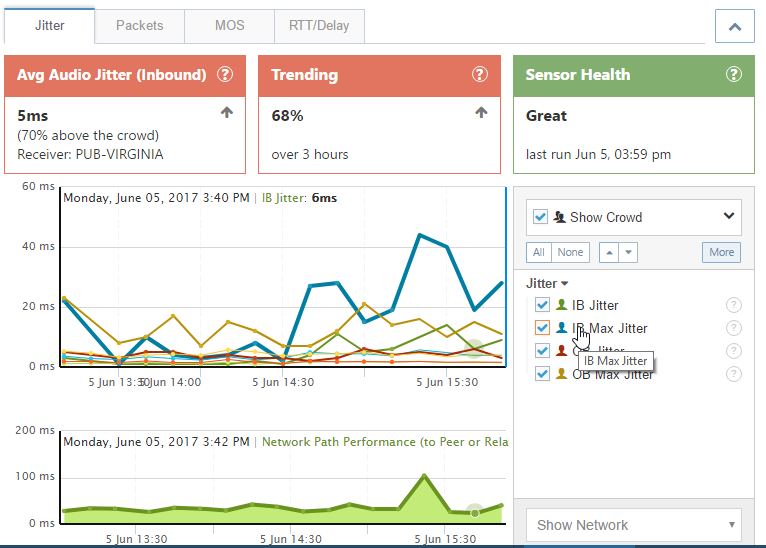Toggle the Show Crowd checkbox
The image size is (766, 548).
pos(541,217)
